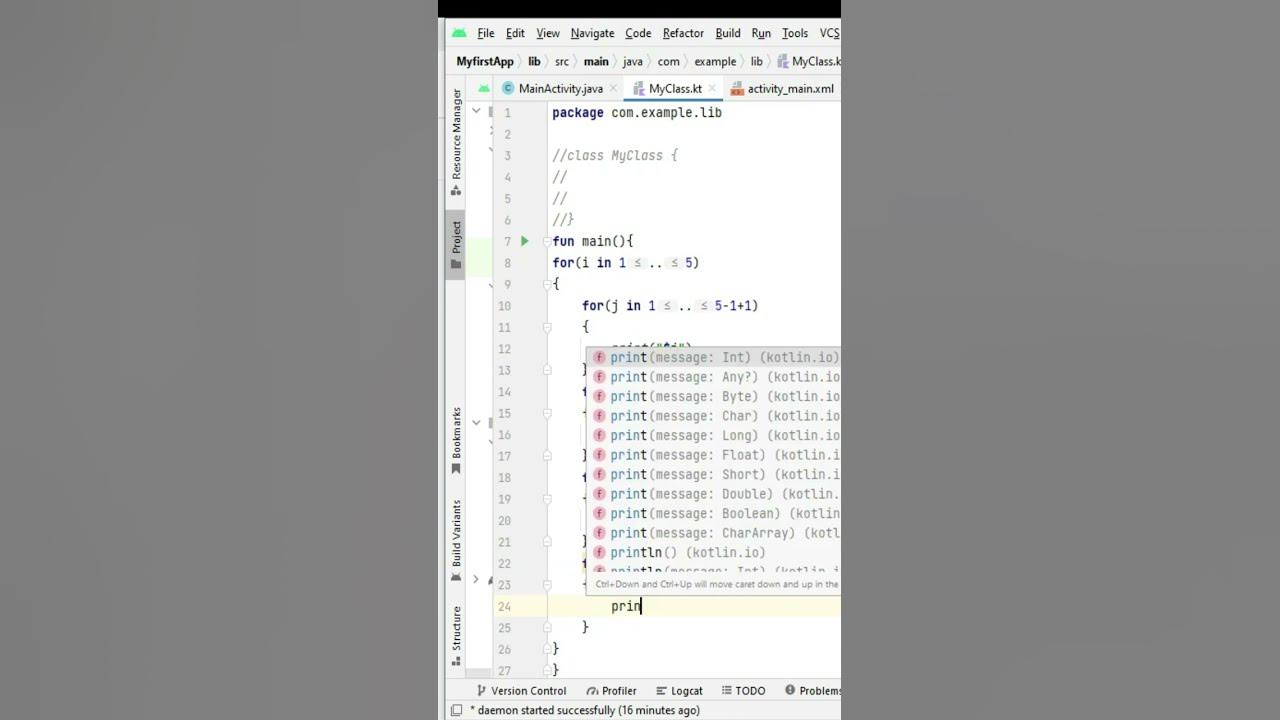This screenshot has width=1280, height=720.
Task: Click the 'daemon started successfully' status message
Action: pyautogui.click(x=585, y=710)
